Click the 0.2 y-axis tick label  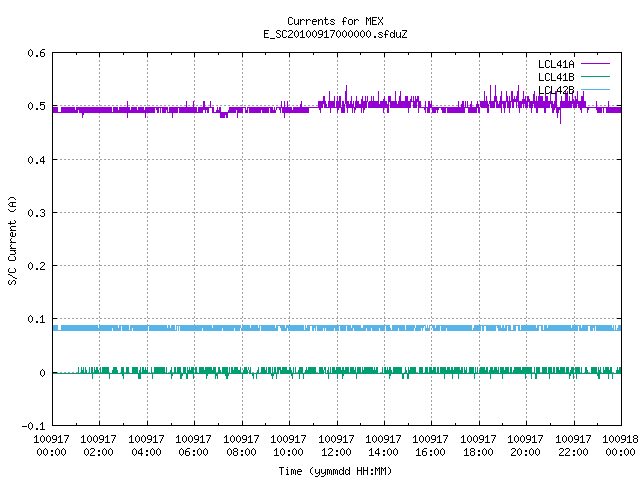(36, 266)
